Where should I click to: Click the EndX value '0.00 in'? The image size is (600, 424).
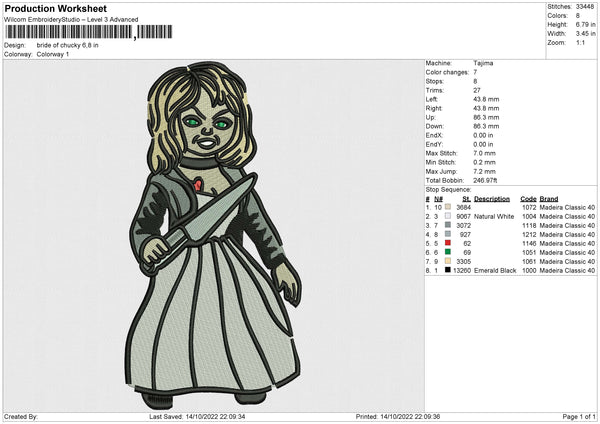click(x=483, y=135)
